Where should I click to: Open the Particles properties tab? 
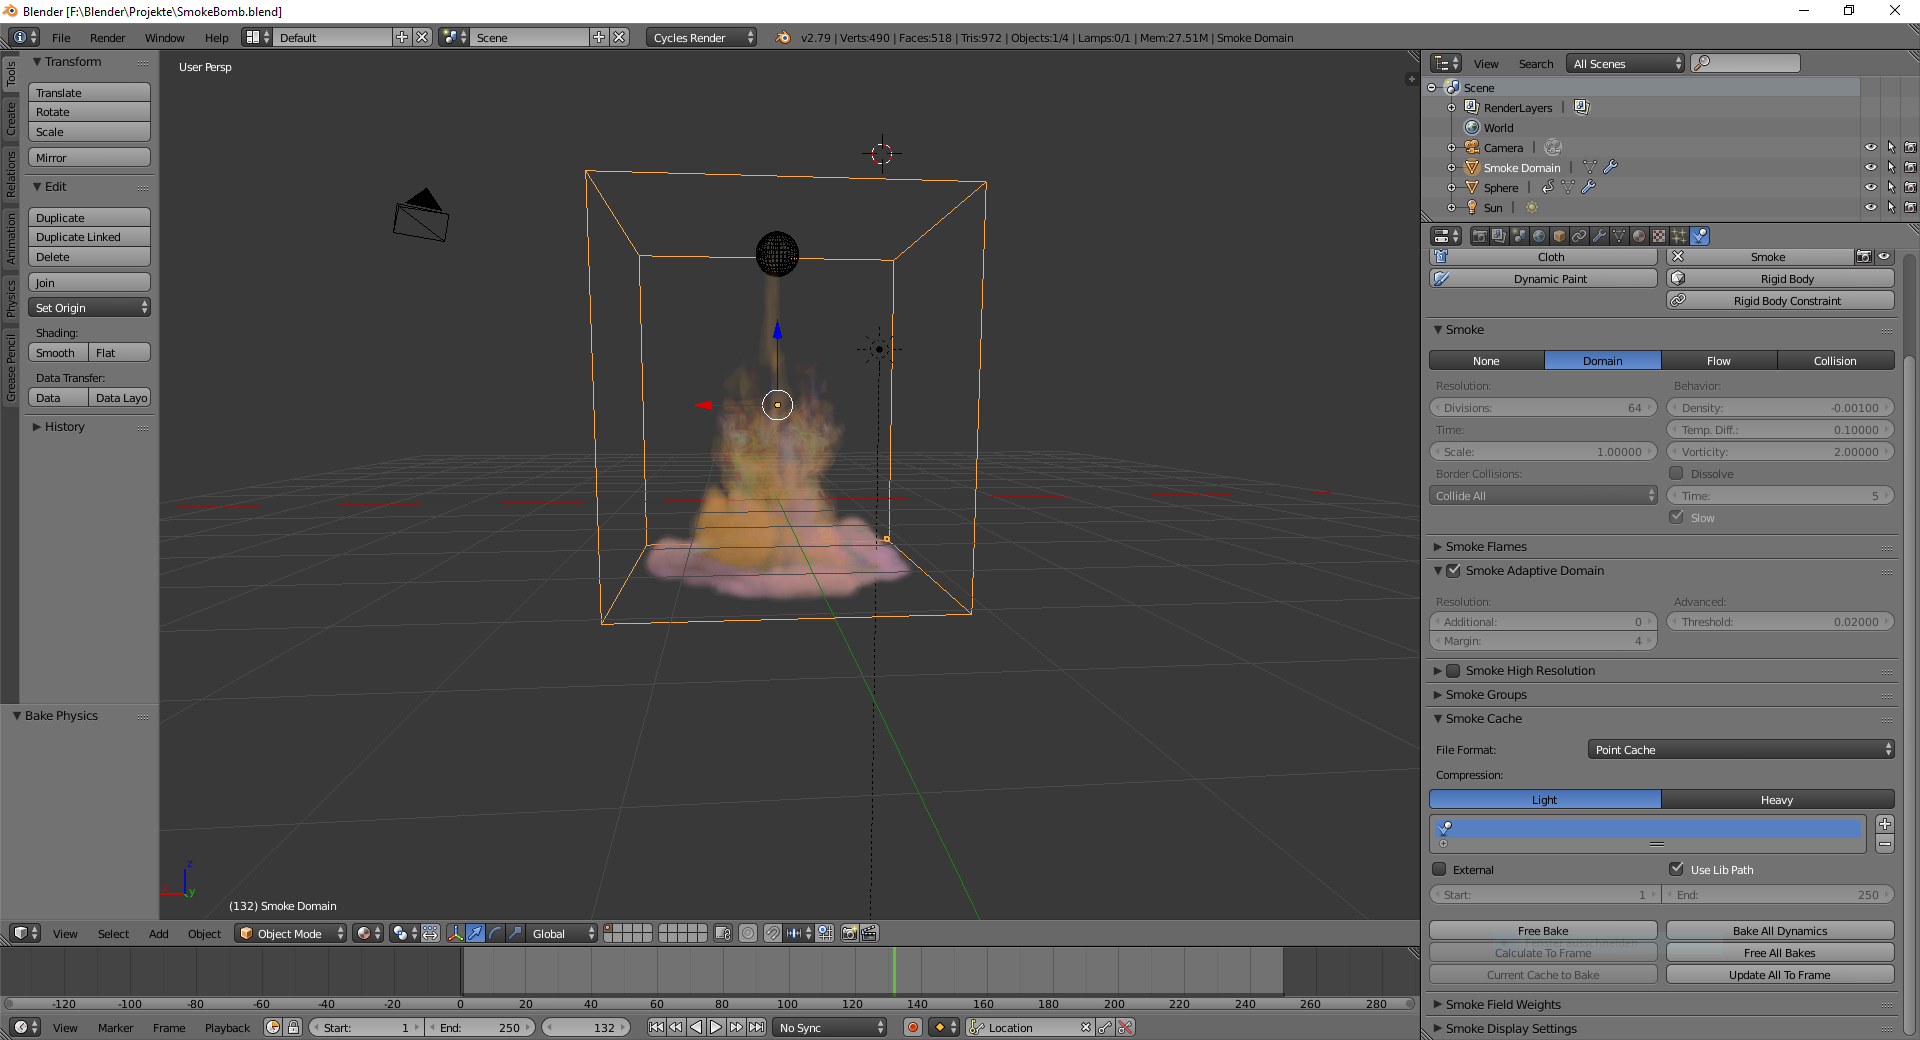click(1679, 236)
